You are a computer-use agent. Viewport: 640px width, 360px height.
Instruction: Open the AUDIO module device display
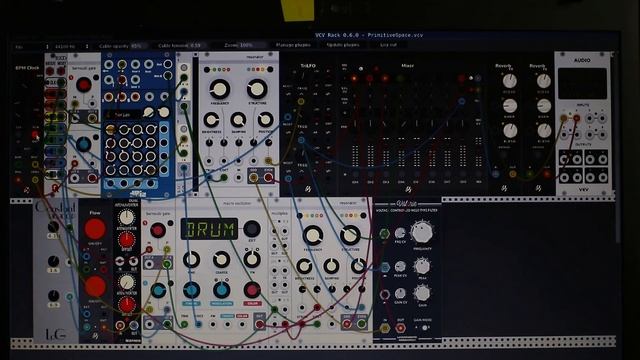(x=582, y=84)
